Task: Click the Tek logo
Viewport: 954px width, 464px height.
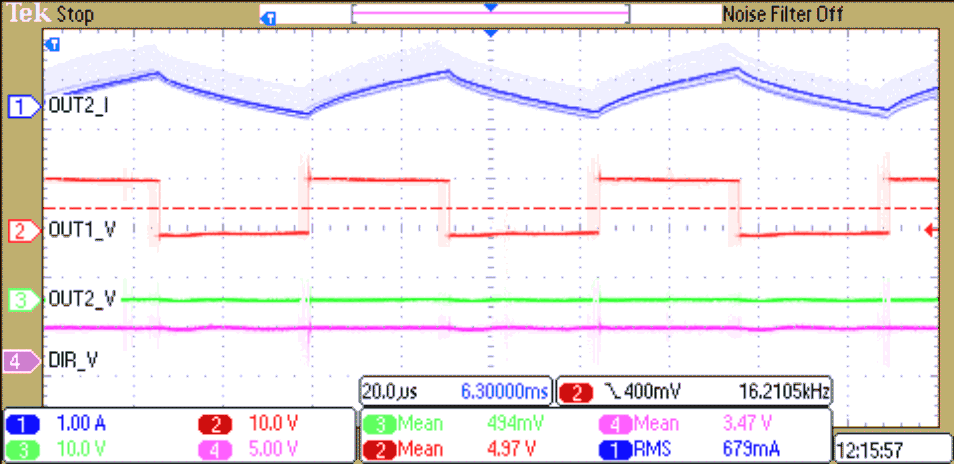Action: click(x=26, y=14)
